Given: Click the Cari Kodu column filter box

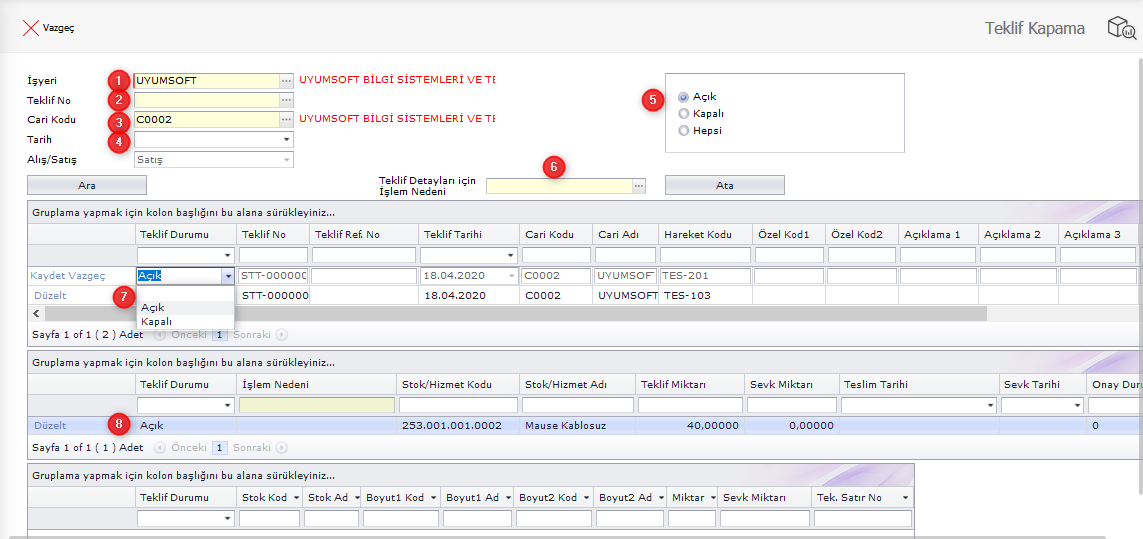Looking at the screenshot, I should pos(555,255).
